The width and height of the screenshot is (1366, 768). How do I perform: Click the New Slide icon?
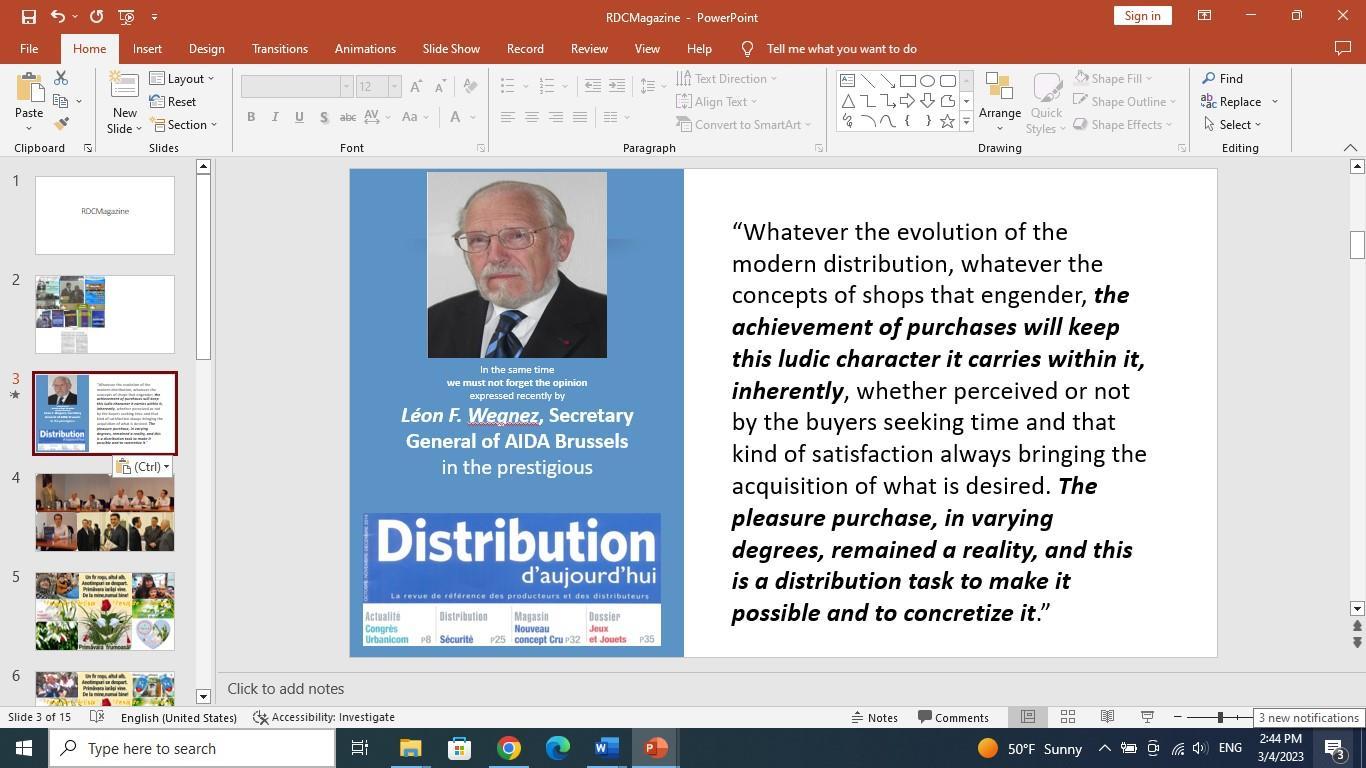click(124, 90)
